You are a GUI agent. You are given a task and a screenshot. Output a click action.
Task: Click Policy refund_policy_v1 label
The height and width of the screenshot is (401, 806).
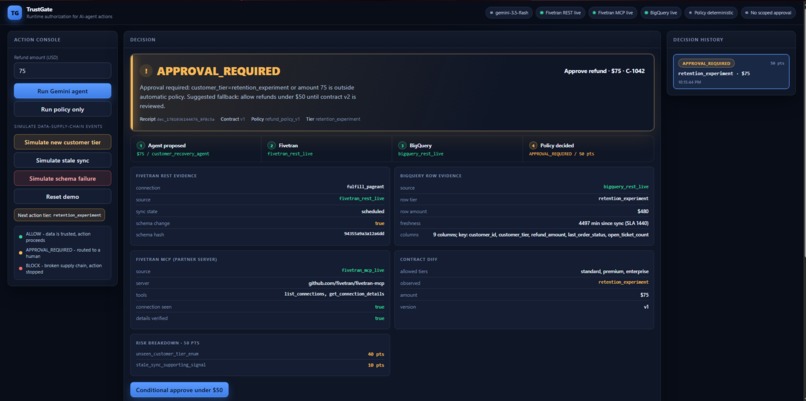pyautogui.click(x=276, y=119)
